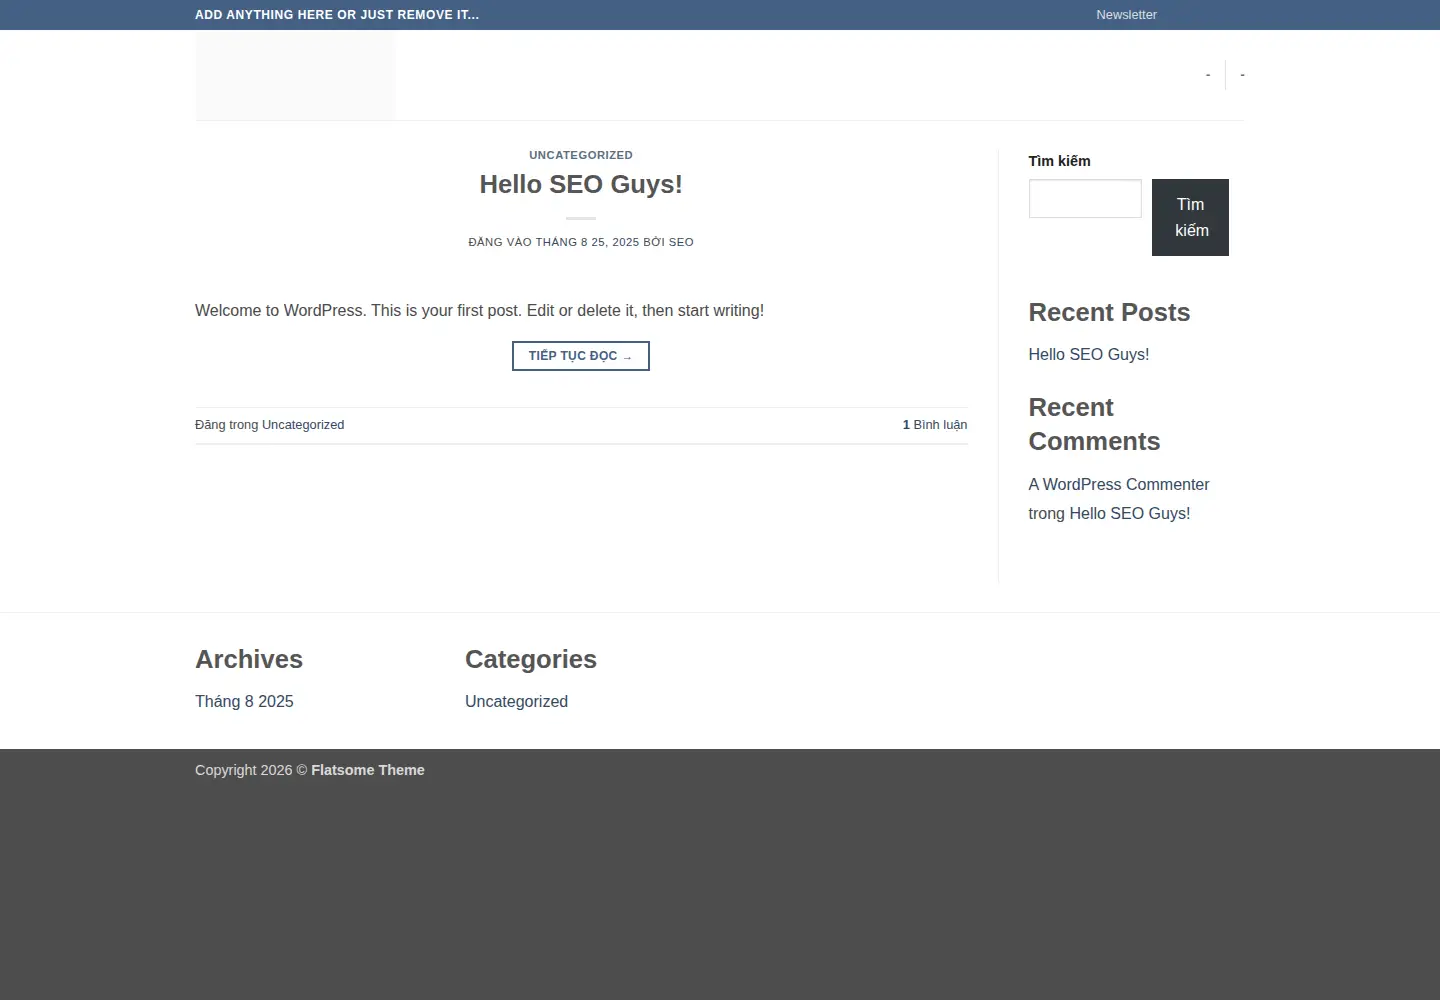The height and width of the screenshot is (1000, 1440).
Task: Click the TIẾP TỤC ĐỌC button
Action: tap(581, 356)
